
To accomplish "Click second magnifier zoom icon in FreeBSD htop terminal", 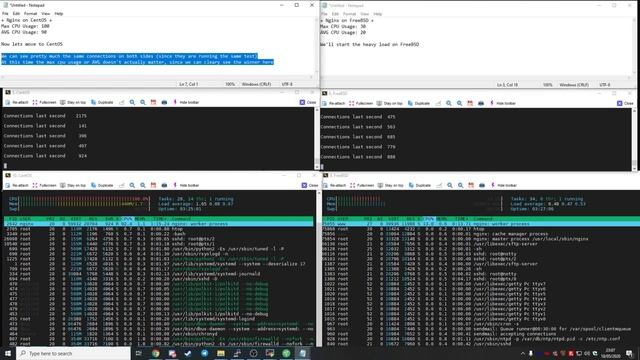I will click(x=460, y=185).
